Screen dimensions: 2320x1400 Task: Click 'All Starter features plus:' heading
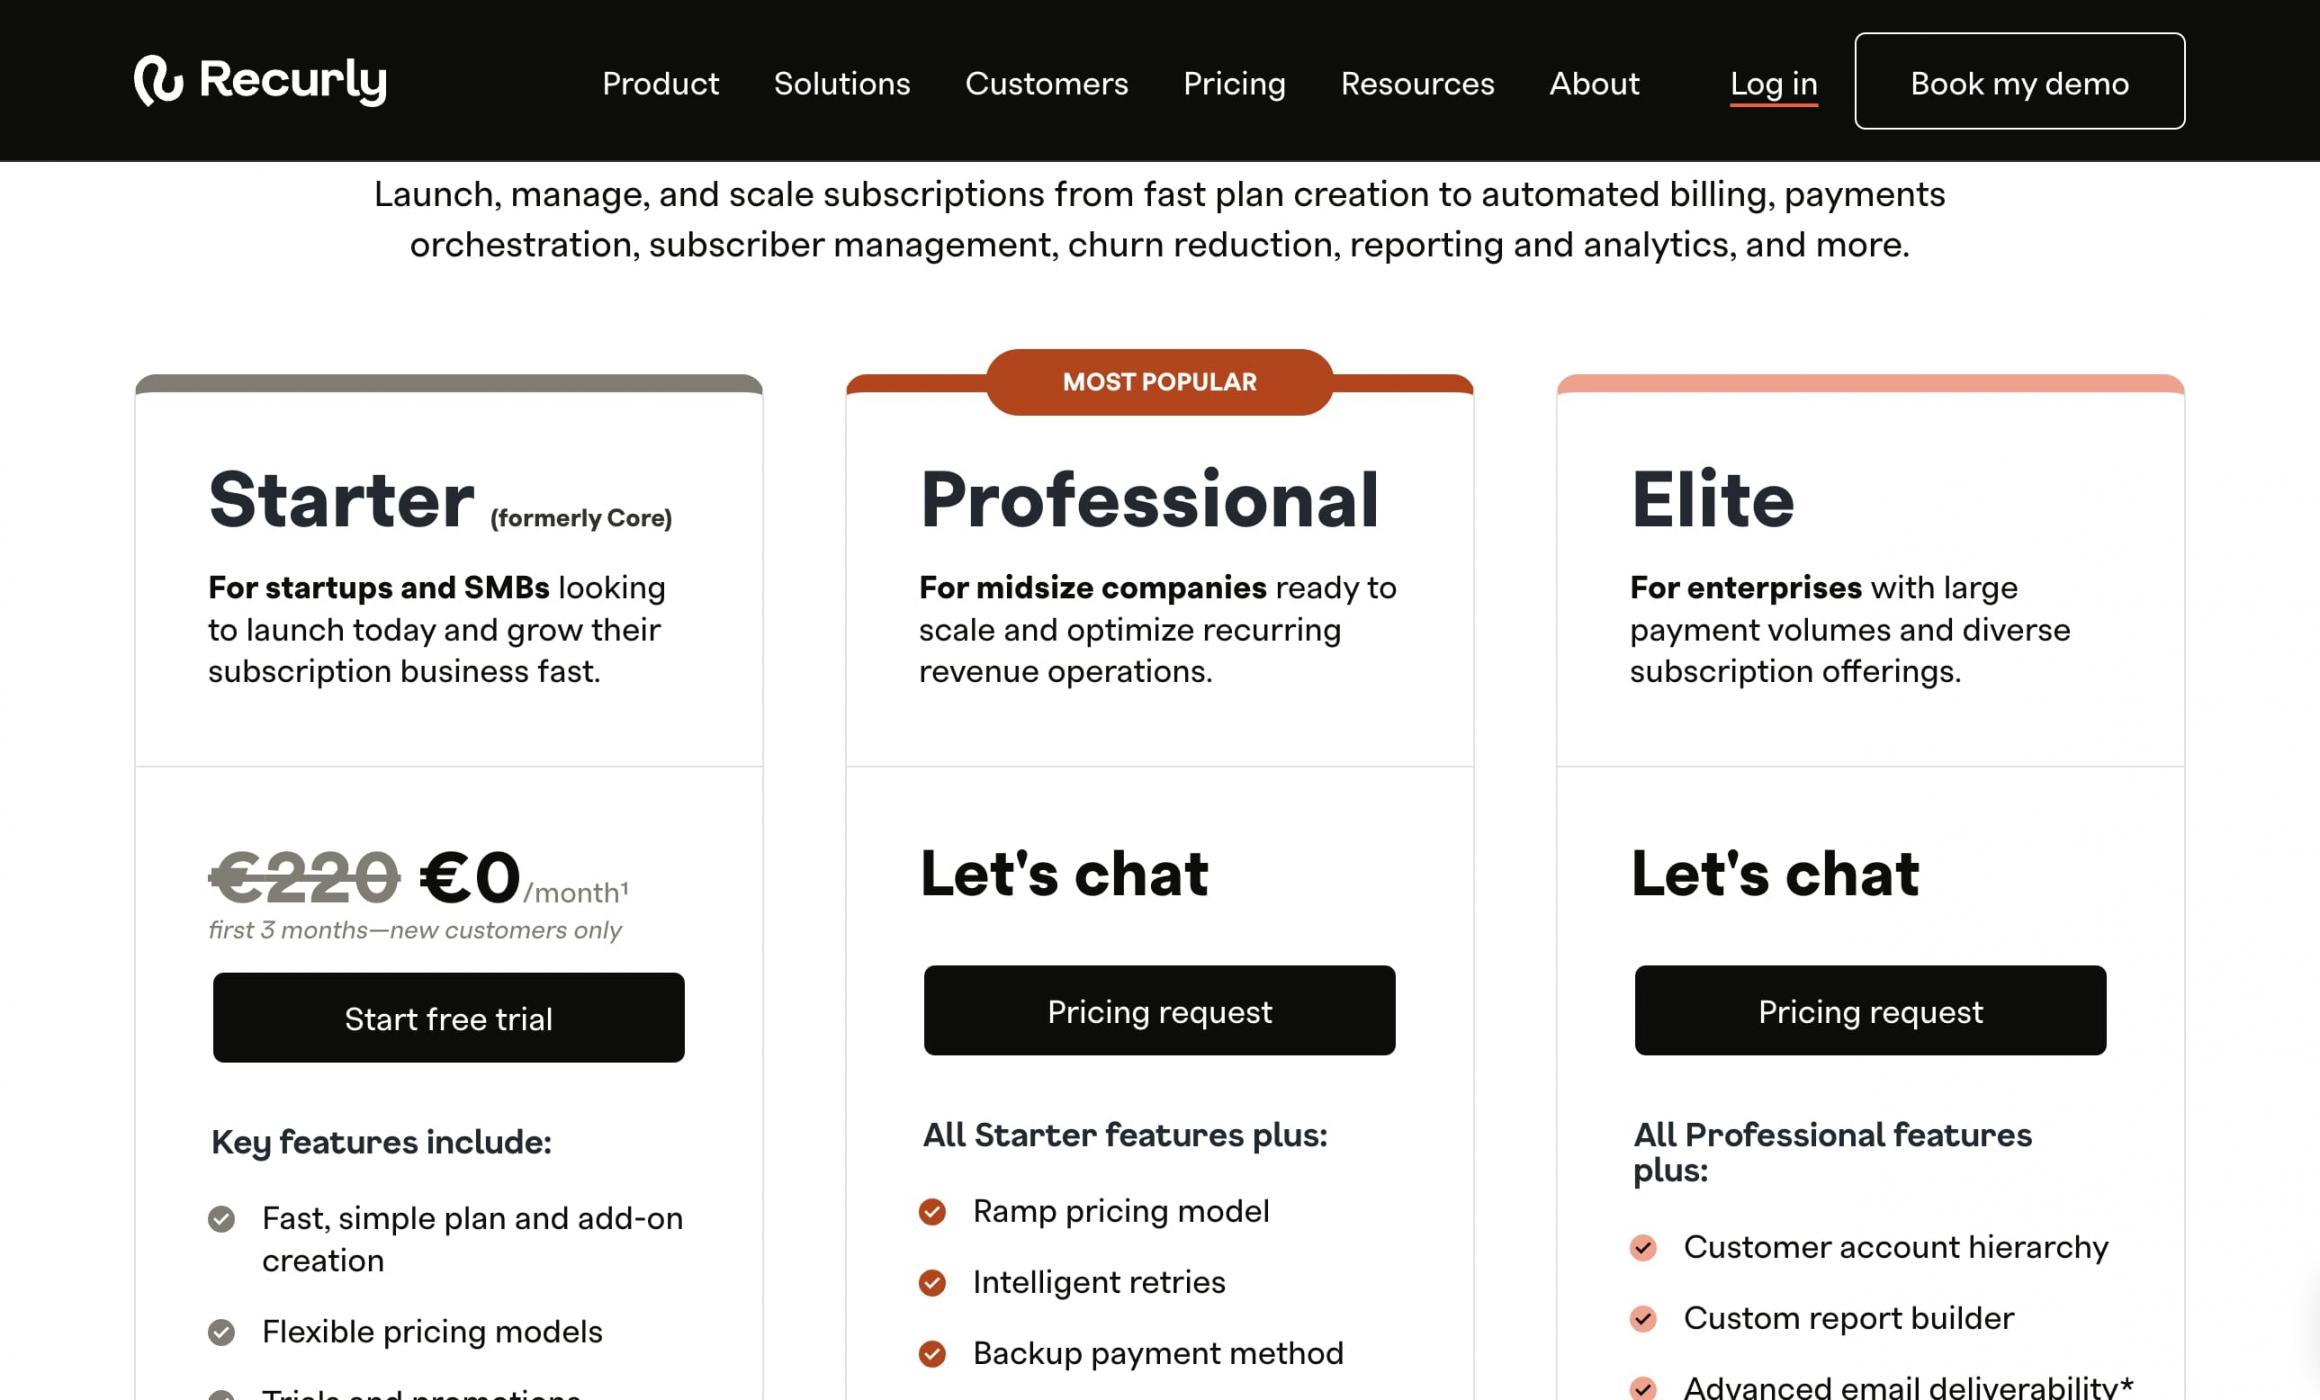[1125, 1135]
